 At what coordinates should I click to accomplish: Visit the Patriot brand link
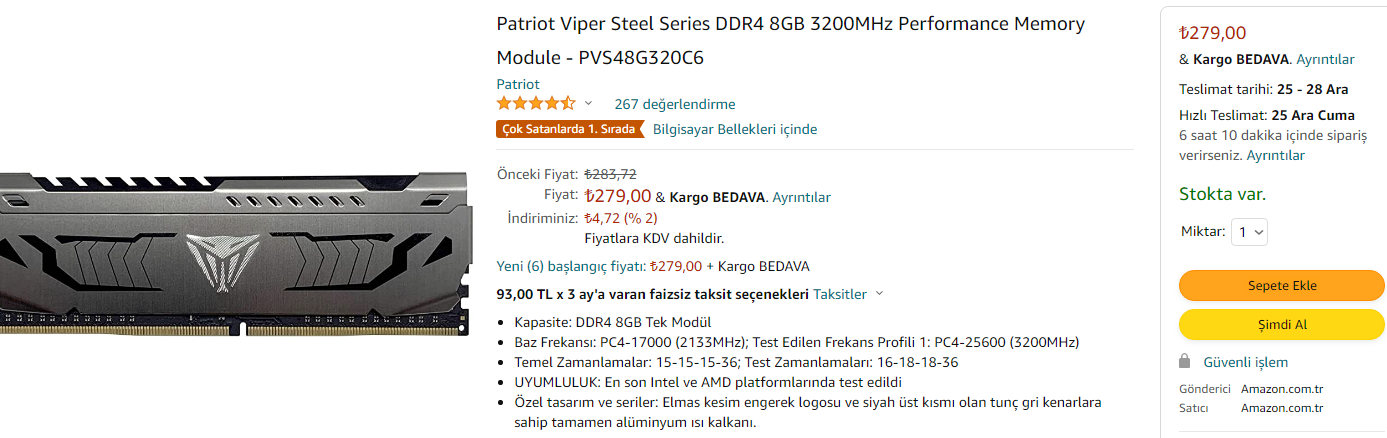coord(518,84)
